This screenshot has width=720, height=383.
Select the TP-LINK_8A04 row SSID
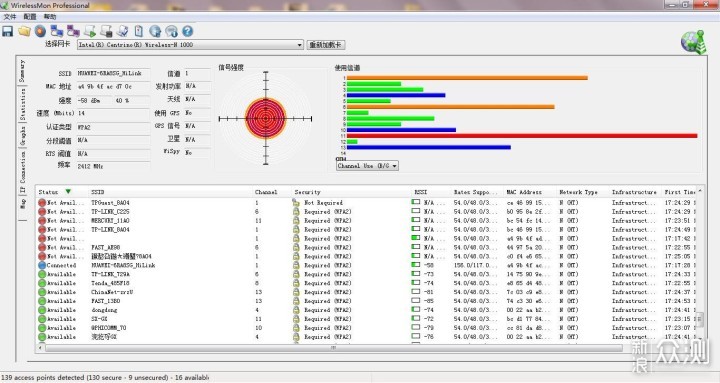click(x=110, y=230)
